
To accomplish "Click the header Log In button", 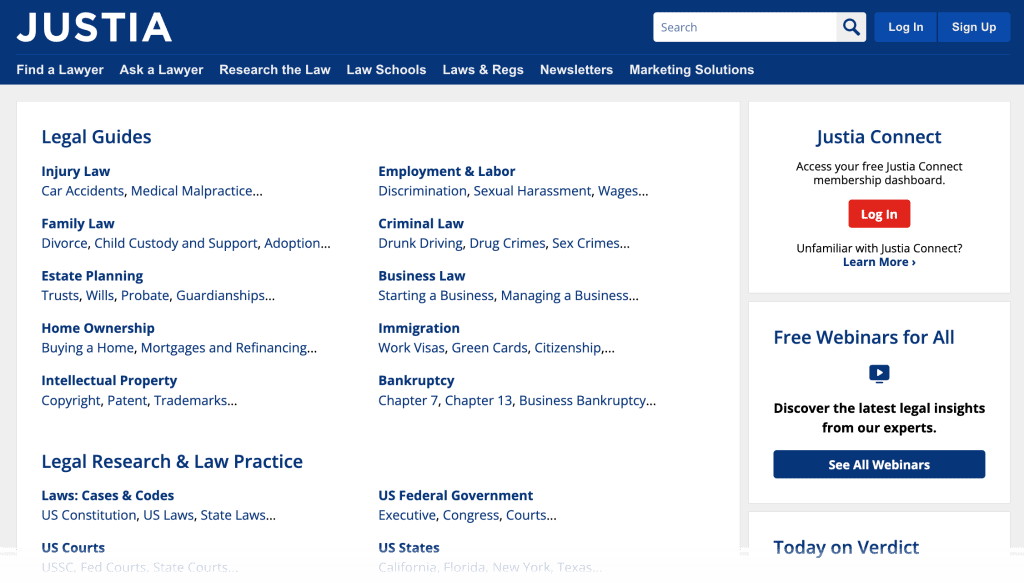I will tap(905, 27).
